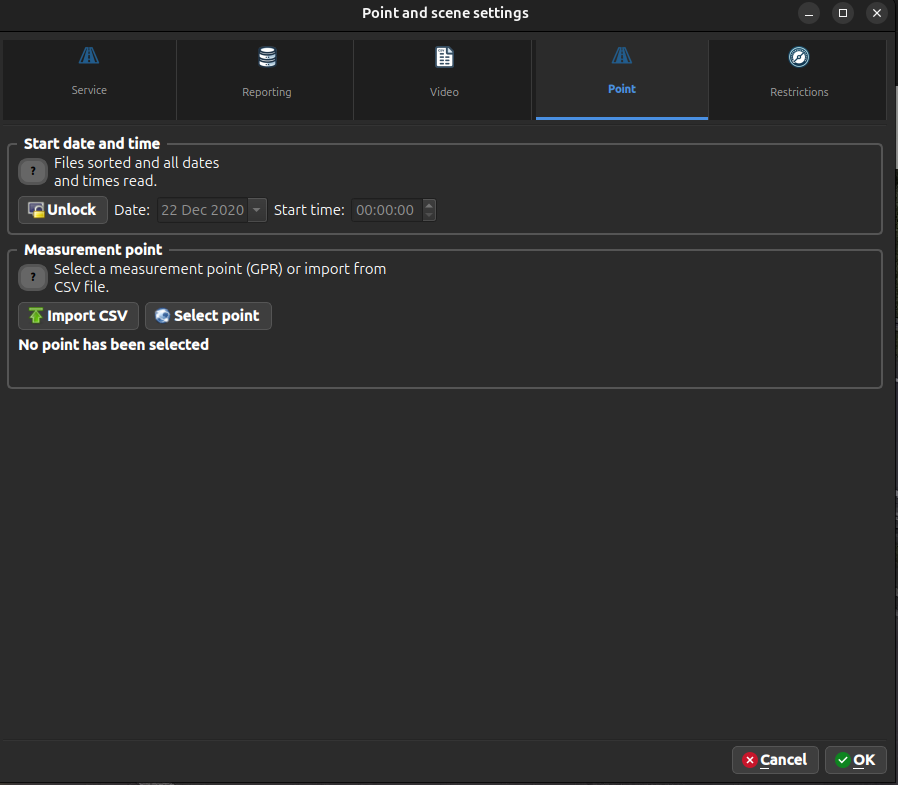The image size is (898, 785).
Task: Expand the Date dropdown arrow
Action: (x=257, y=210)
